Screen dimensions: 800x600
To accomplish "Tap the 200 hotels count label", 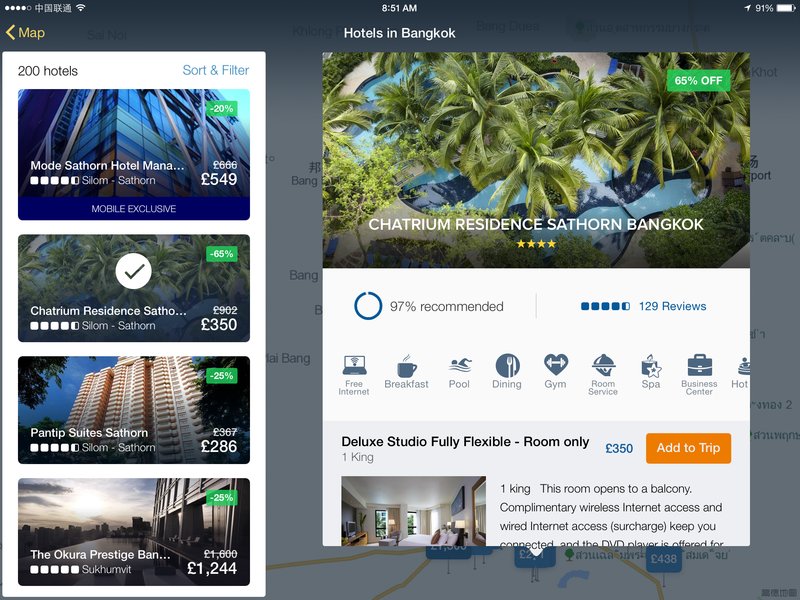I will [x=48, y=71].
